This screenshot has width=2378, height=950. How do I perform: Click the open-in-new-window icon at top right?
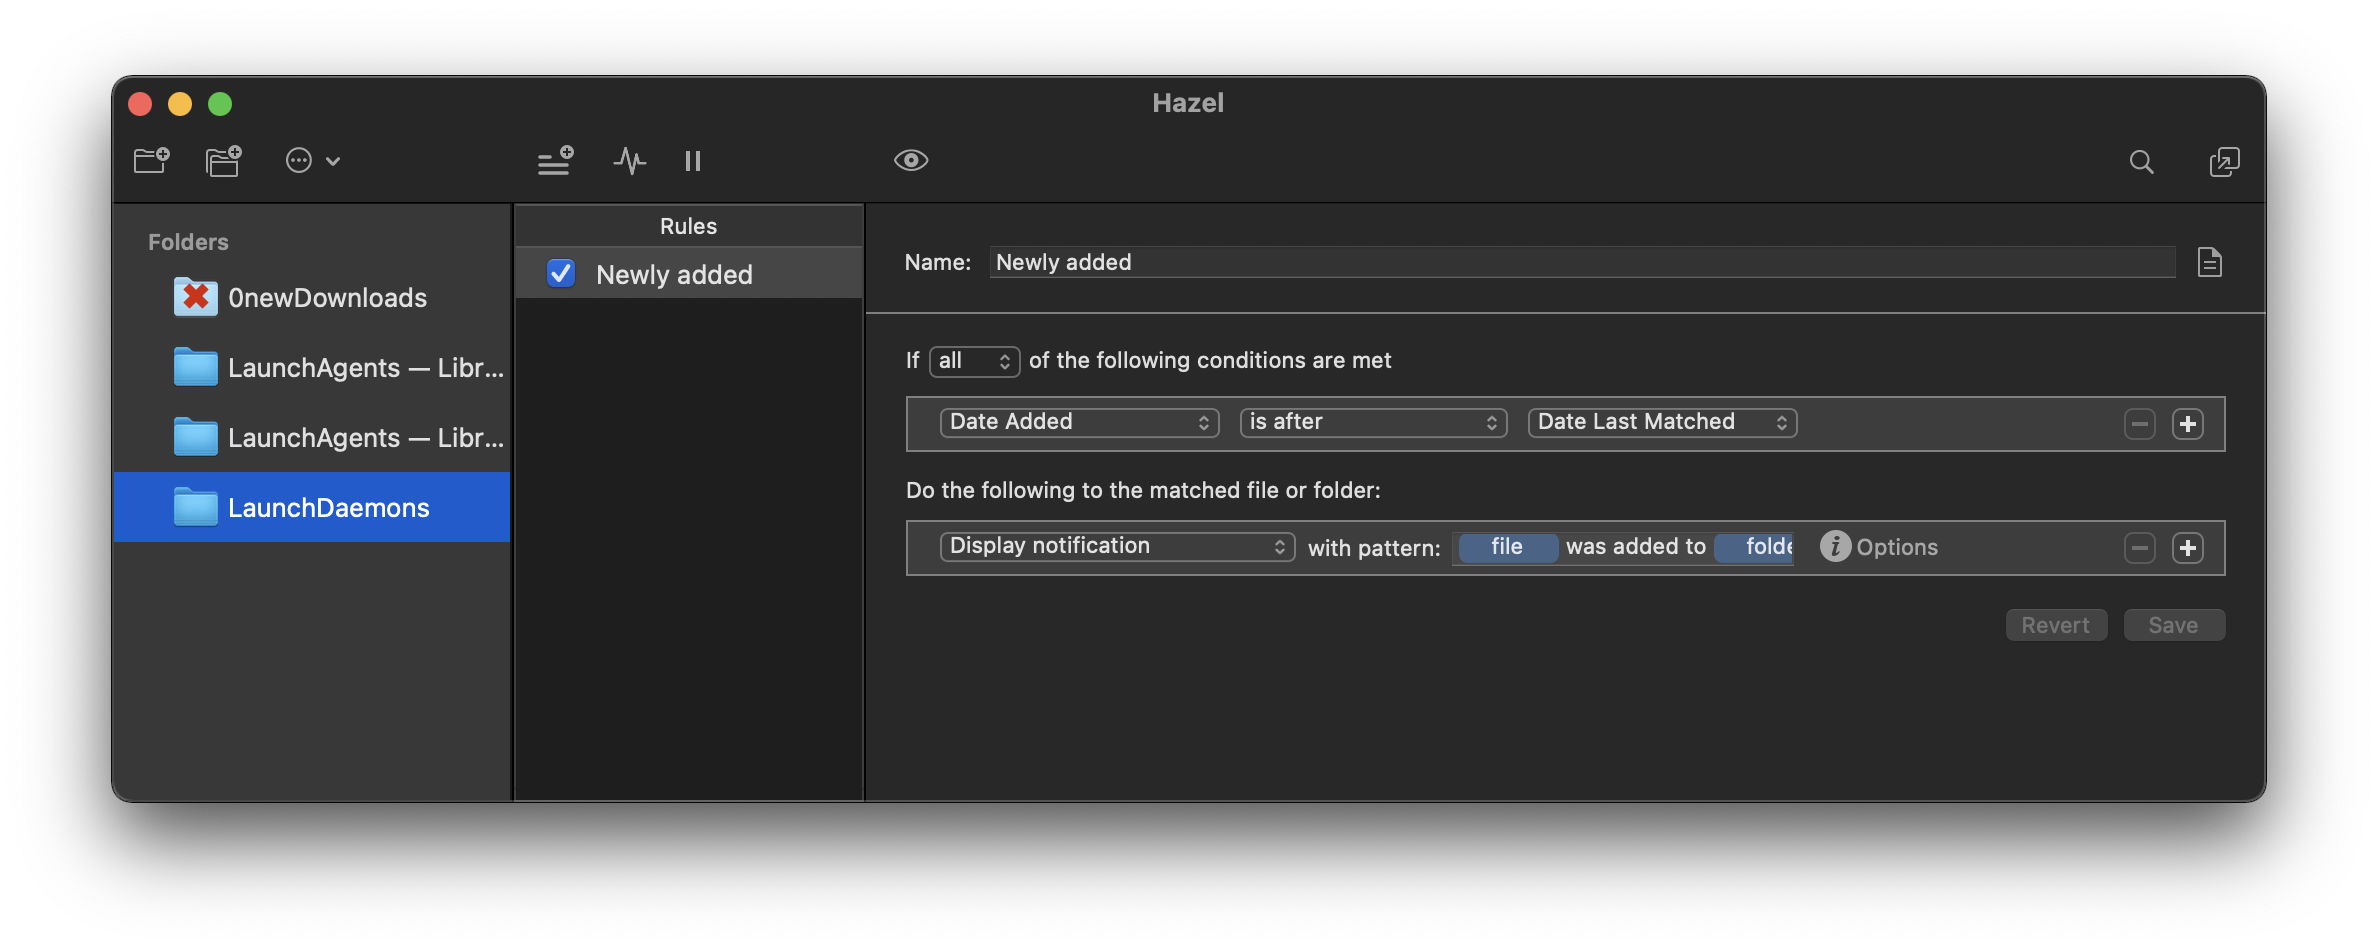point(2224,162)
